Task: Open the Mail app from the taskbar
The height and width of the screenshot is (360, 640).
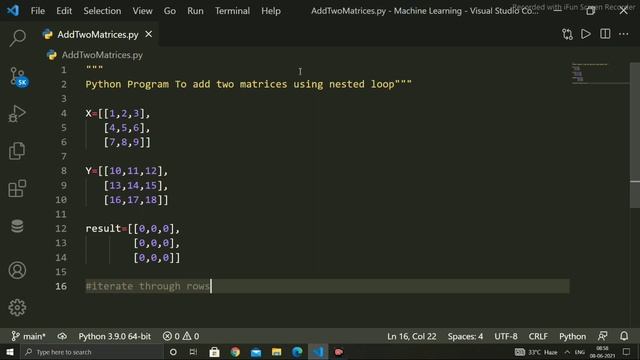Action: (x=256, y=352)
